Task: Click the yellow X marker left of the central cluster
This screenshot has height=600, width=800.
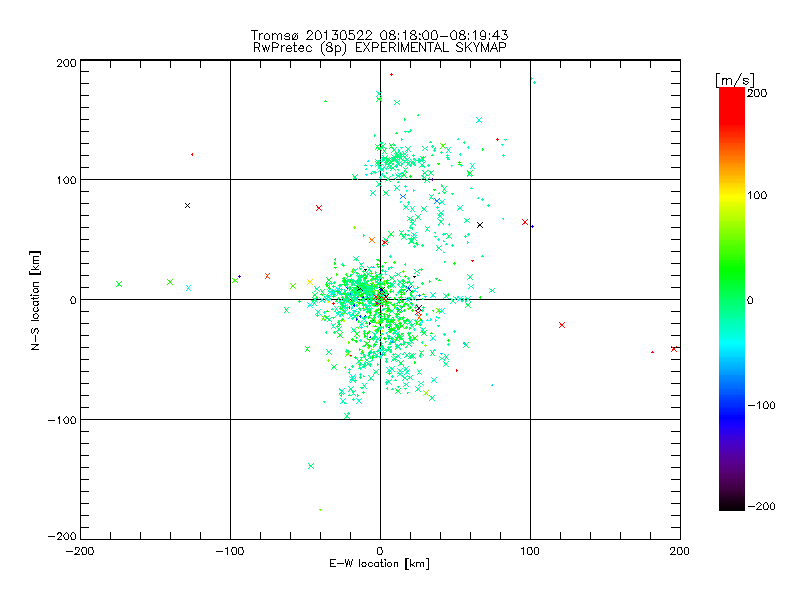Action: click(310, 282)
